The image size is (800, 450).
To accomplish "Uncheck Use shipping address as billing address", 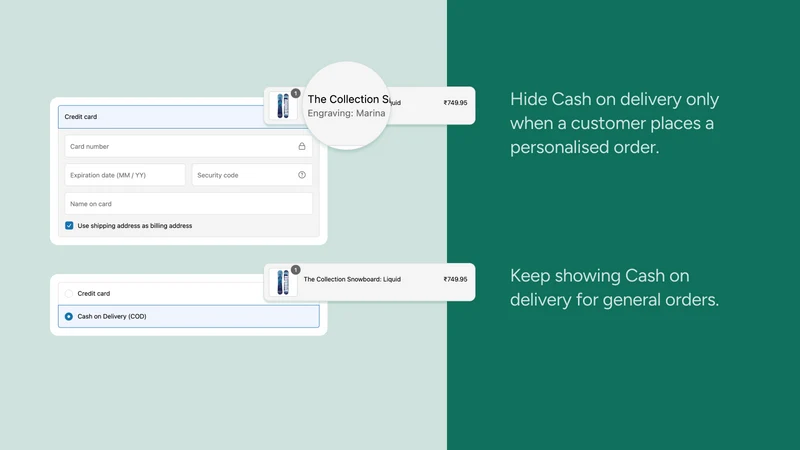I will tap(69, 226).
